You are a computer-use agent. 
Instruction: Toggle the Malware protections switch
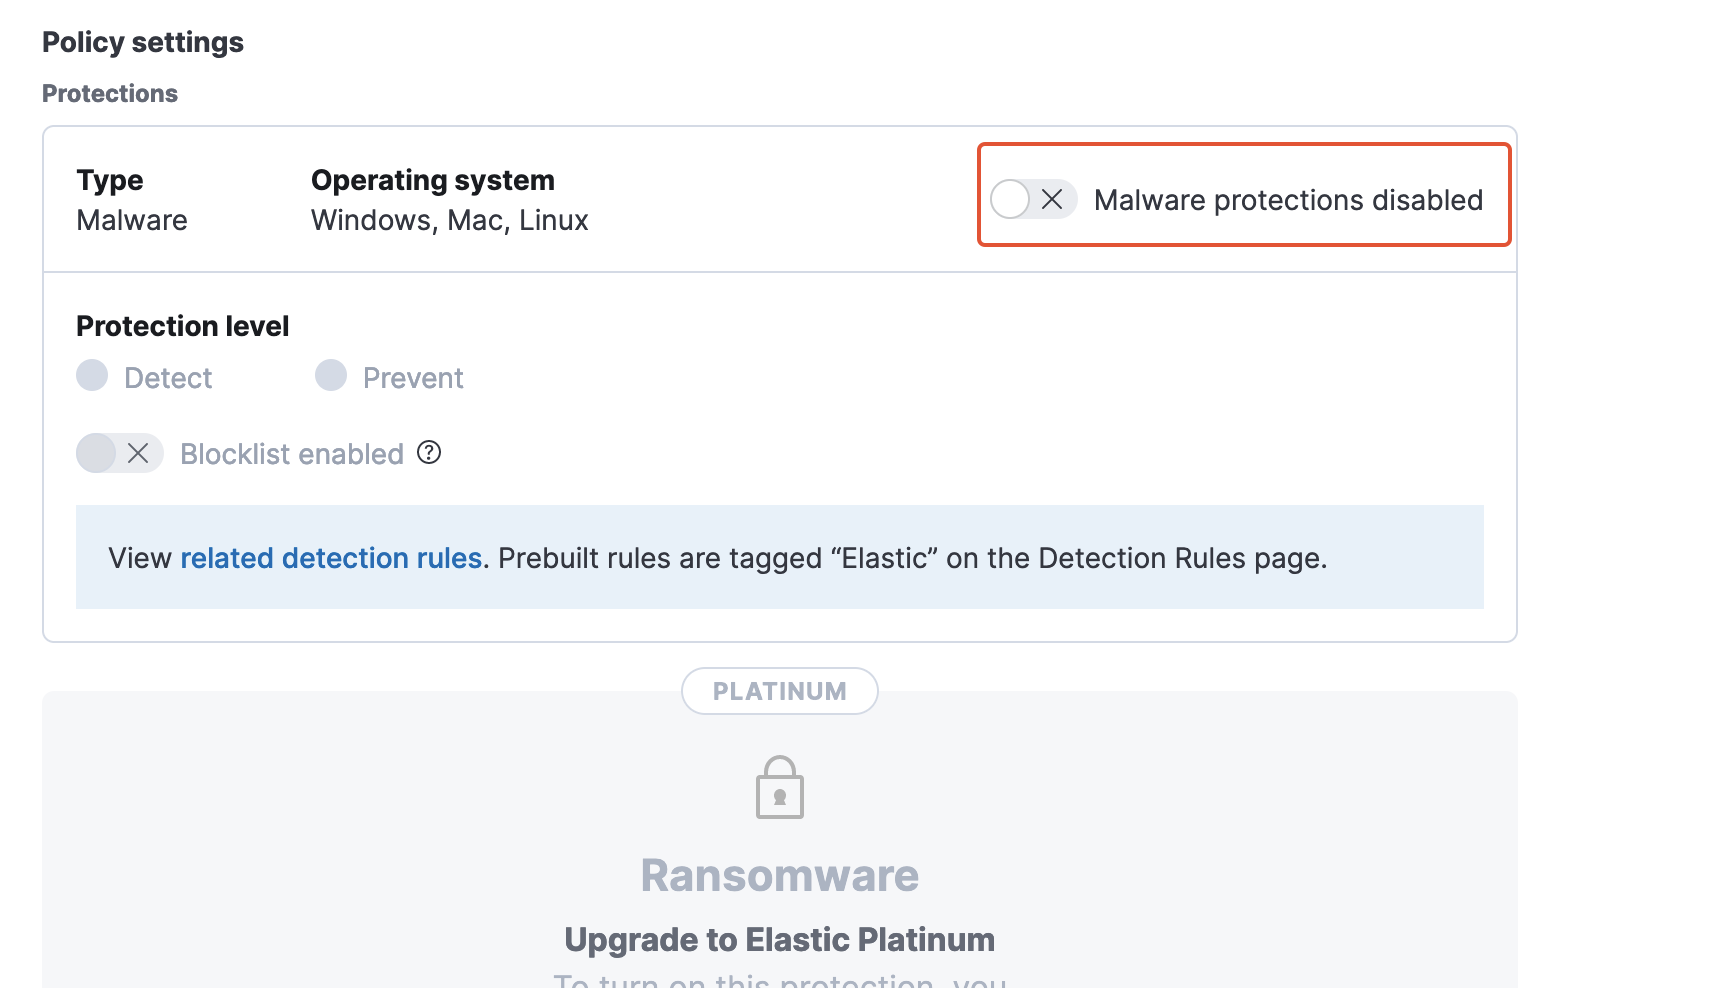[x=1032, y=199]
